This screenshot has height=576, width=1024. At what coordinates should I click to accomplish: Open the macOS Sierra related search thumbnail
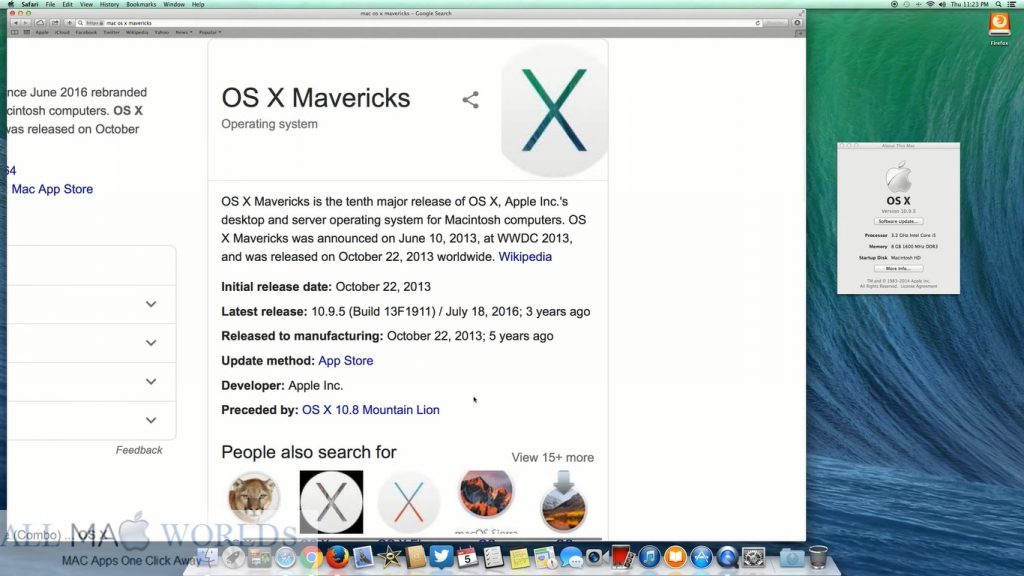coord(486,494)
